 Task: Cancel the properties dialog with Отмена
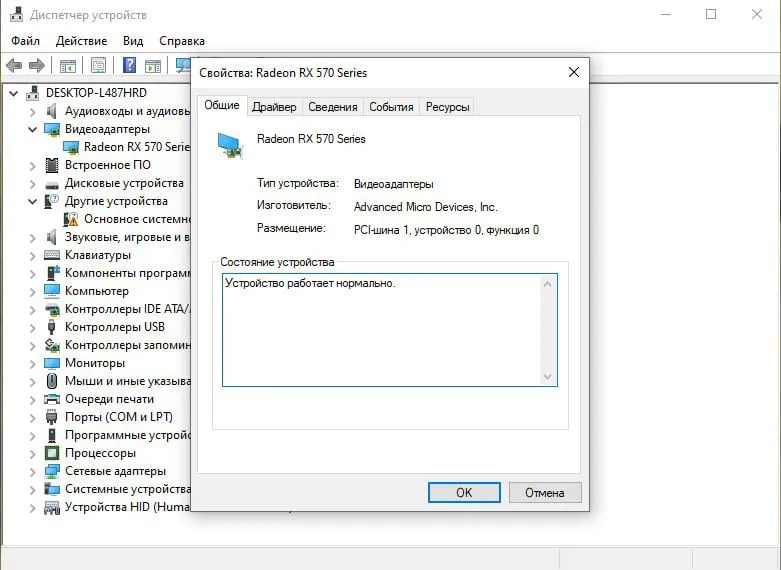coord(545,492)
